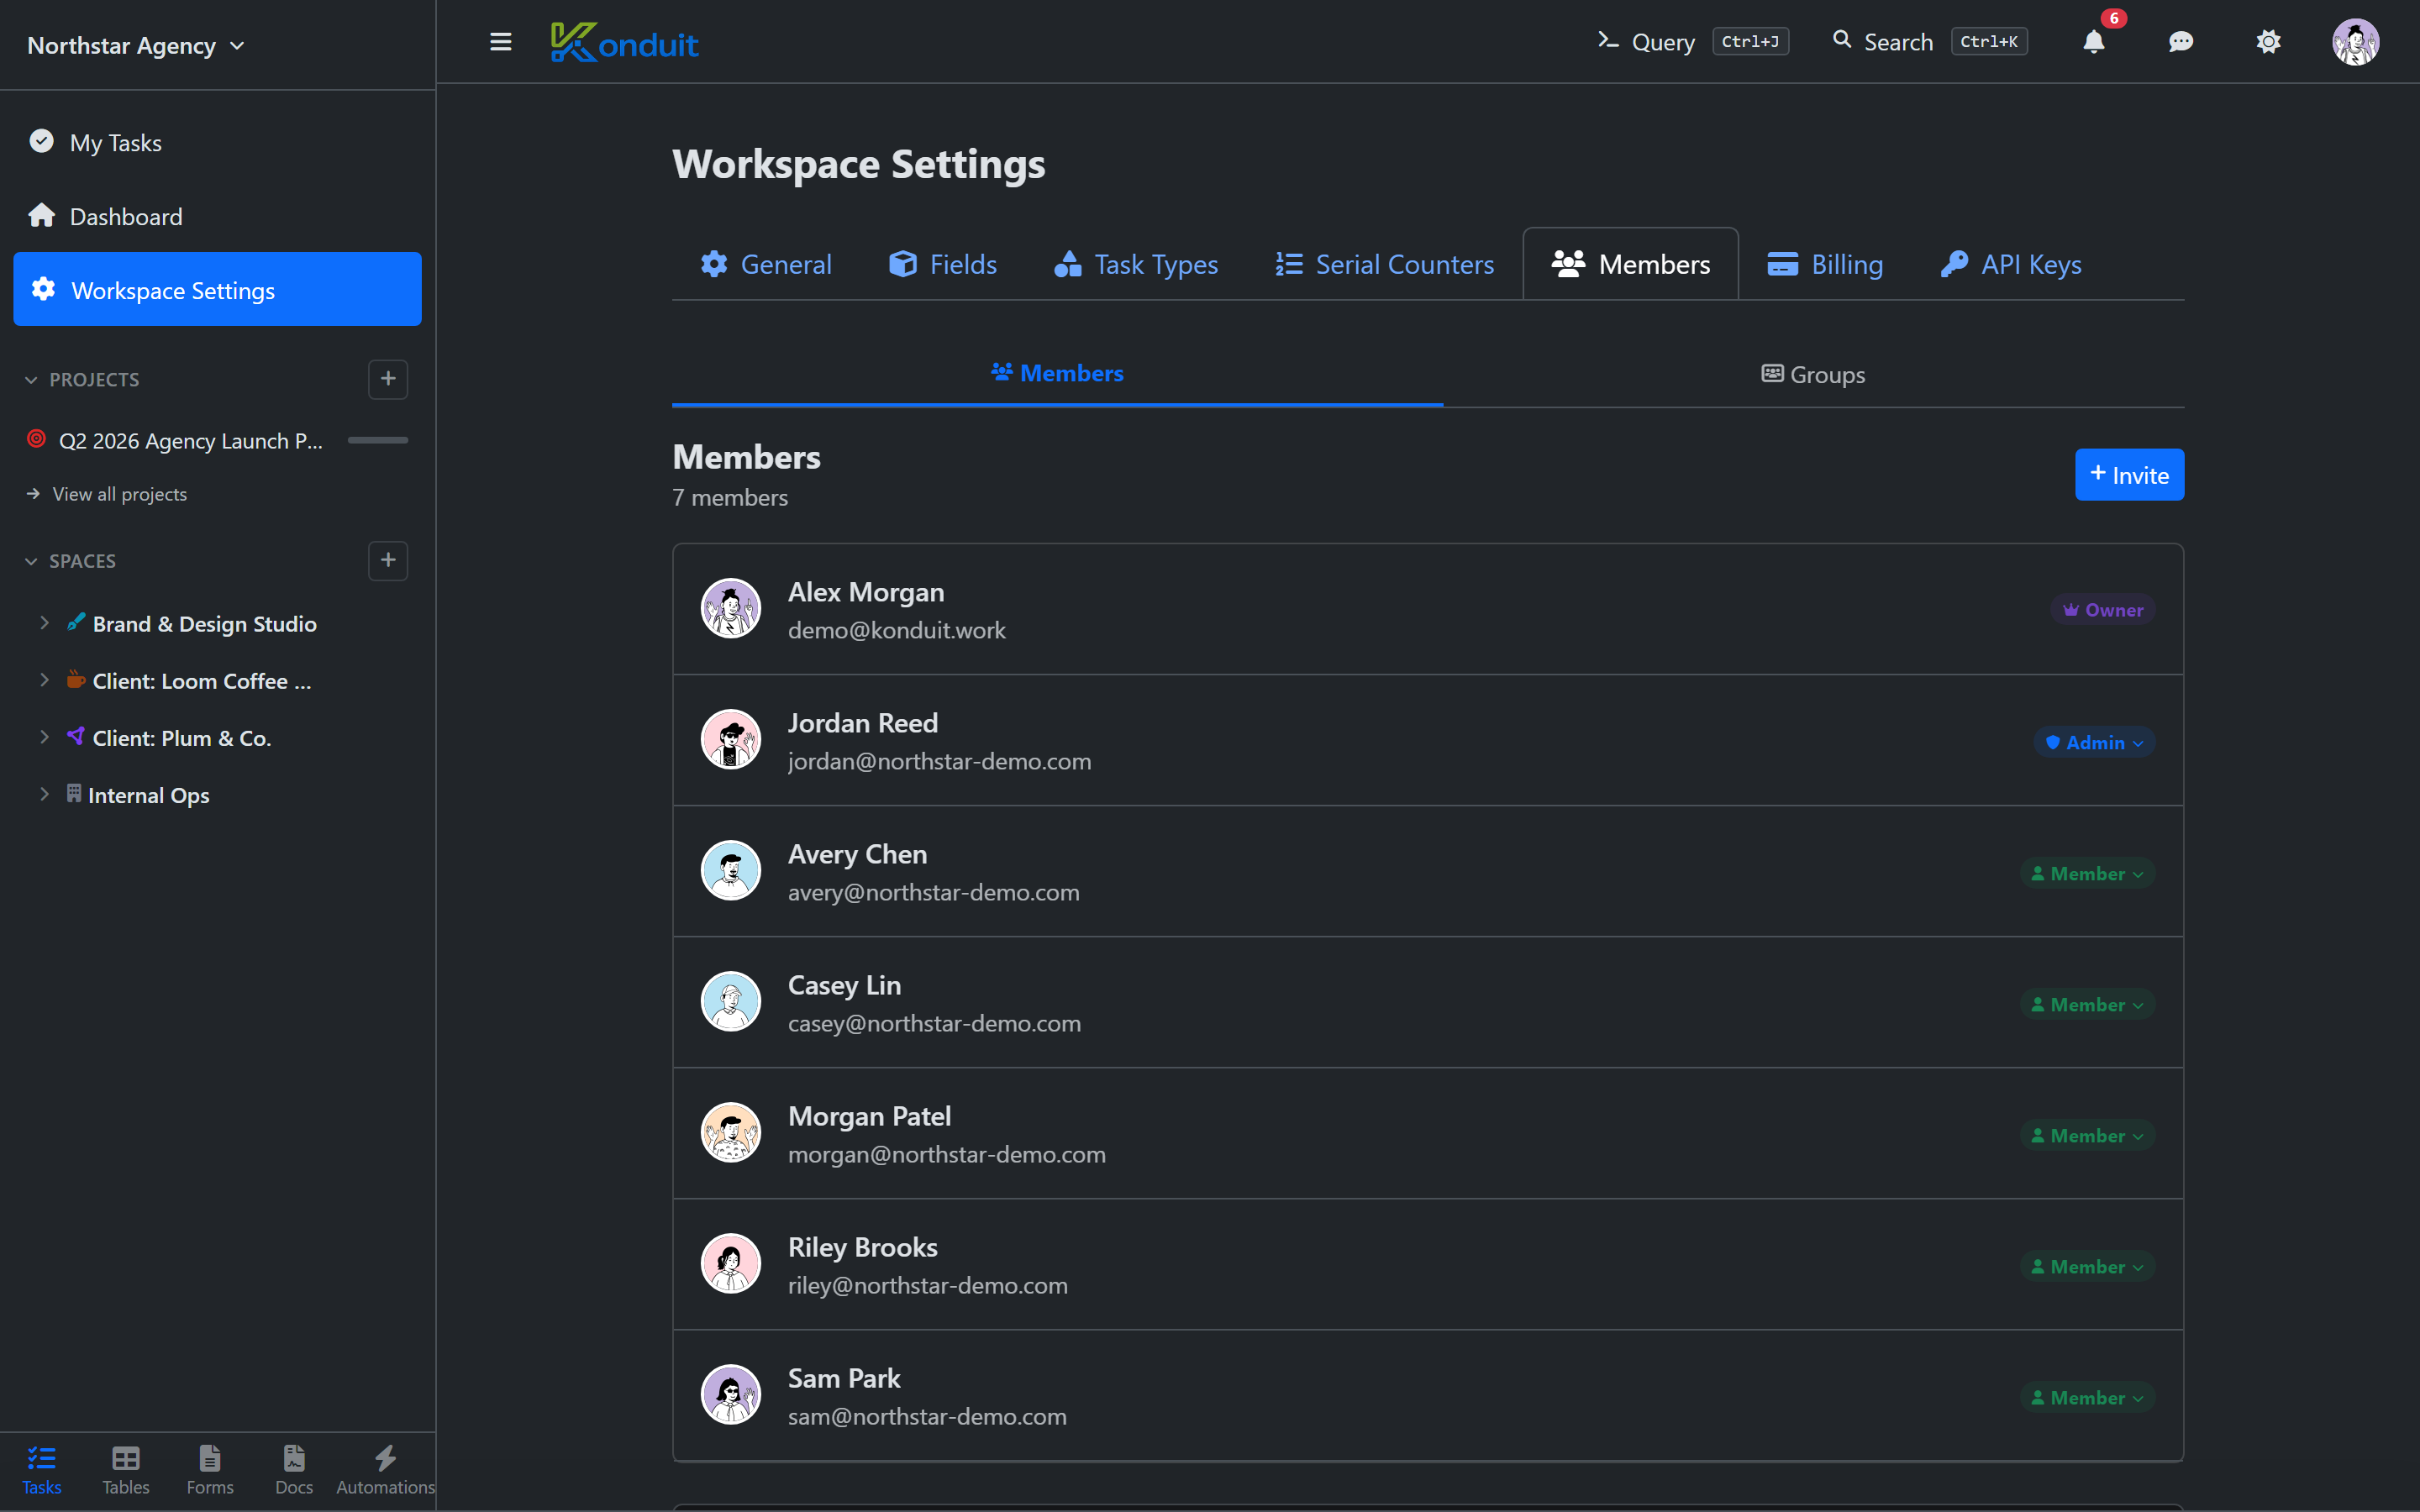The image size is (2420, 1512).
Task: Open the Search box
Action: (1929, 42)
